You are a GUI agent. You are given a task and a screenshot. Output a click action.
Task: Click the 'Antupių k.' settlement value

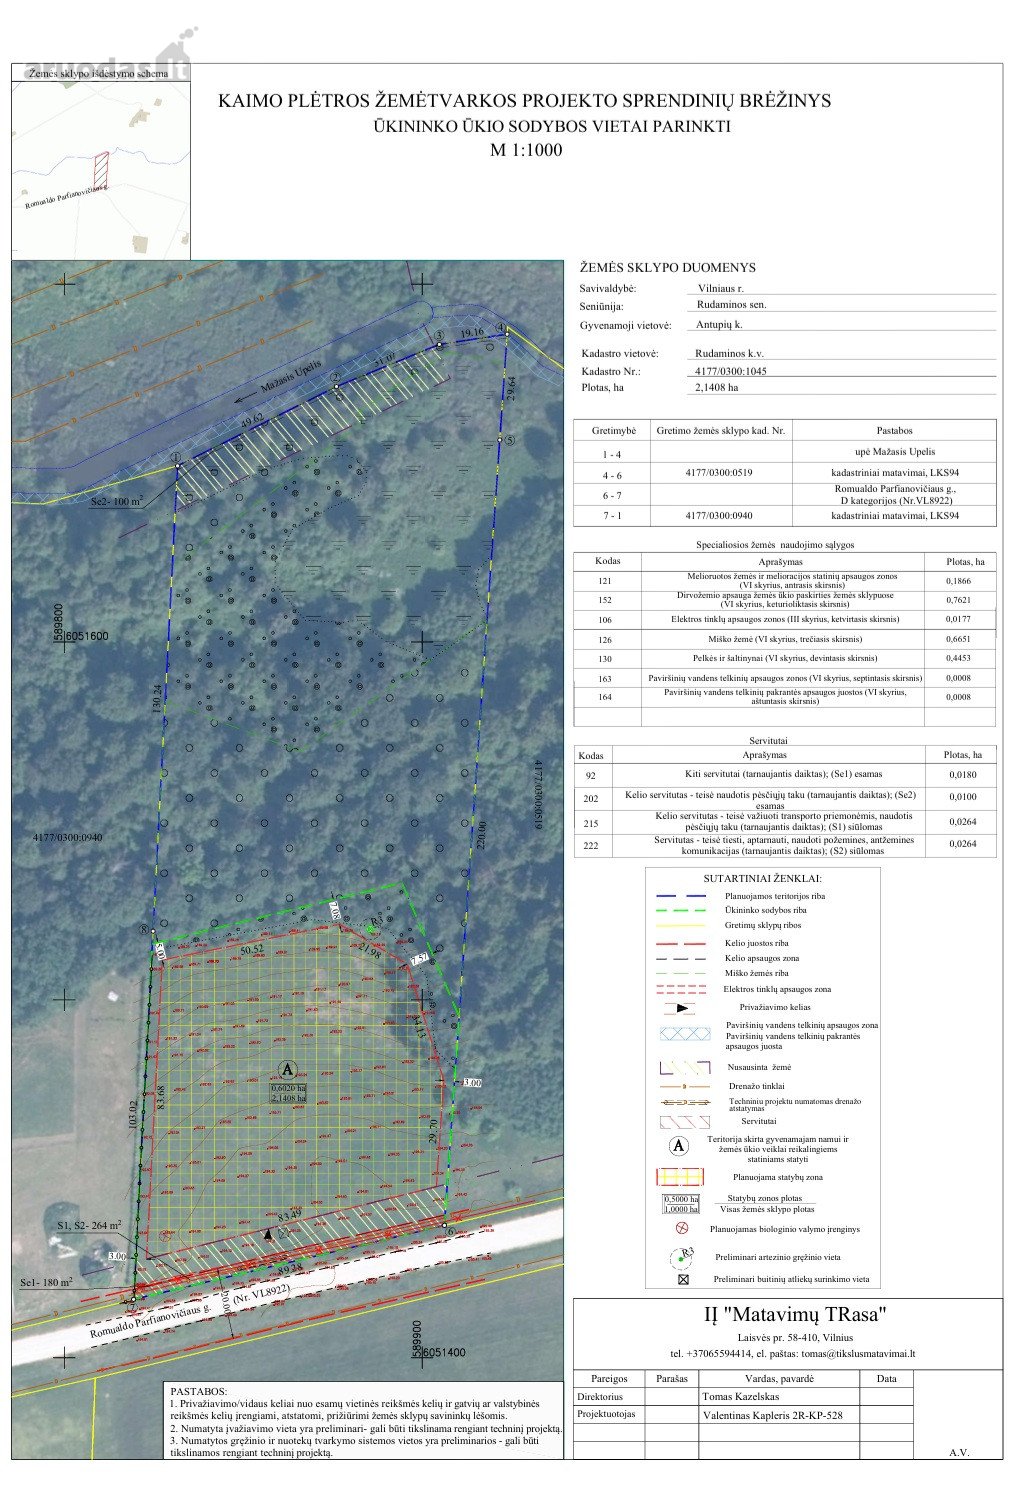coord(718,325)
